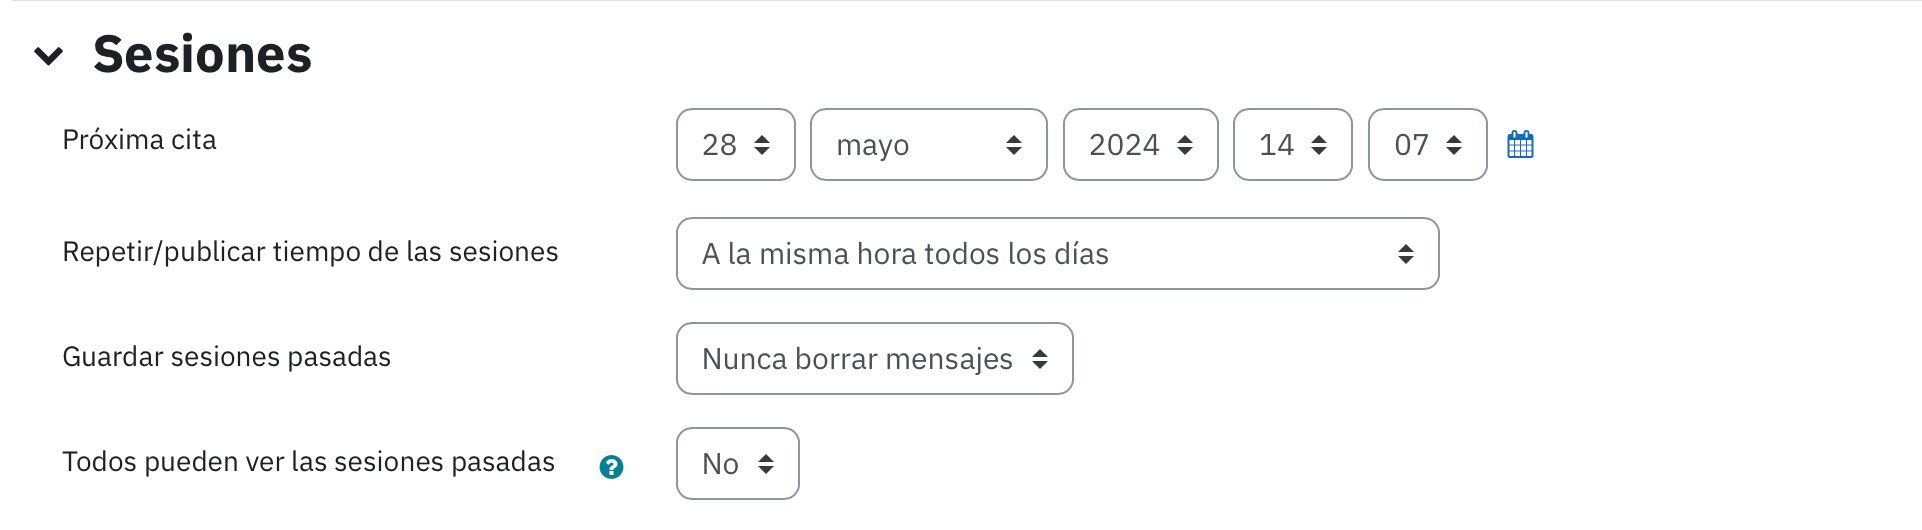This screenshot has width=1922, height=530.
Task: Open the month dropdown showing mayo
Action: click(929, 145)
